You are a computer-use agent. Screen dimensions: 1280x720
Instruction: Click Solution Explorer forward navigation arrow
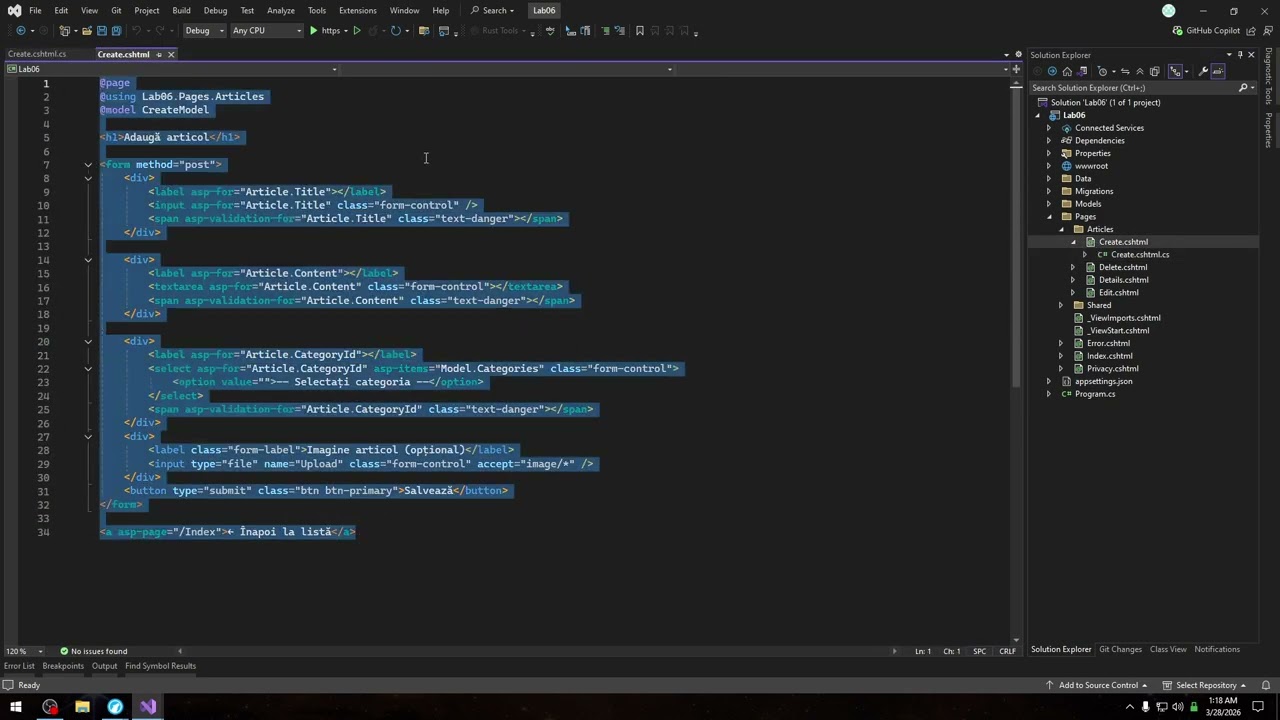1052,71
